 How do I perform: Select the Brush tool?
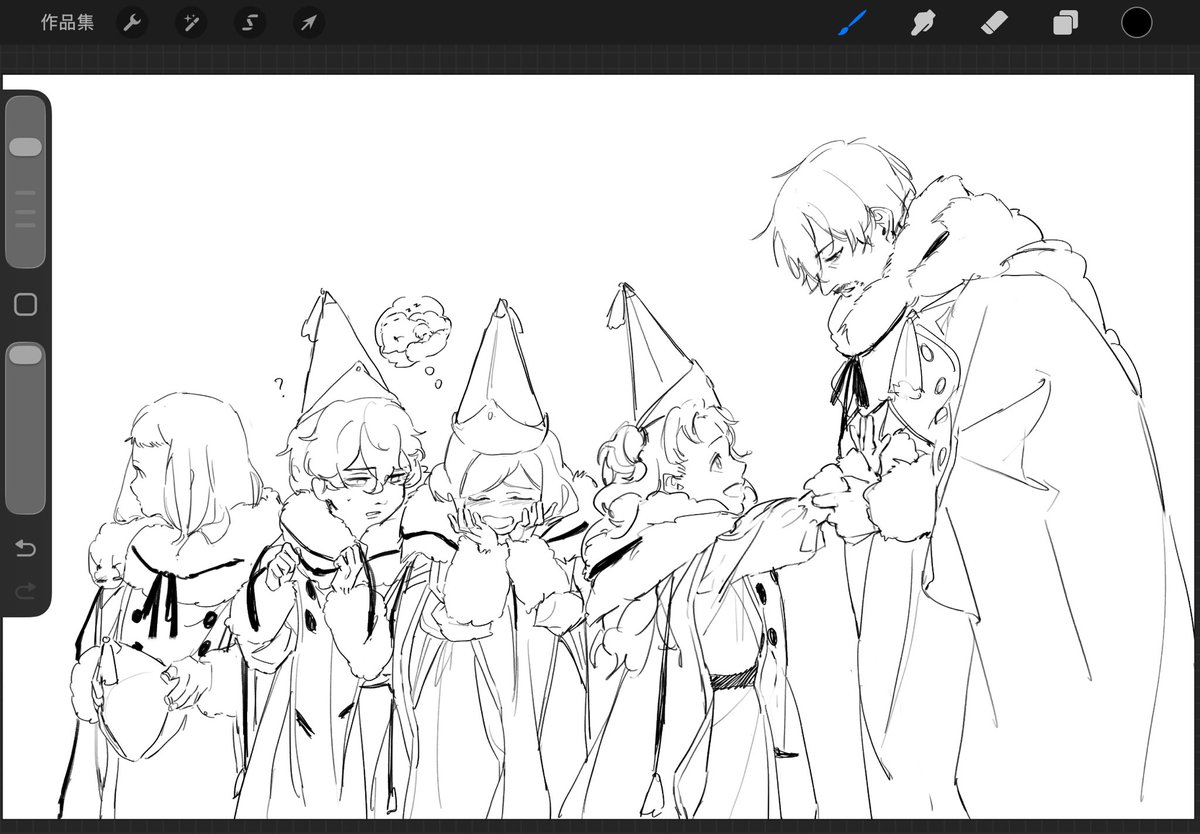pyautogui.click(x=852, y=22)
